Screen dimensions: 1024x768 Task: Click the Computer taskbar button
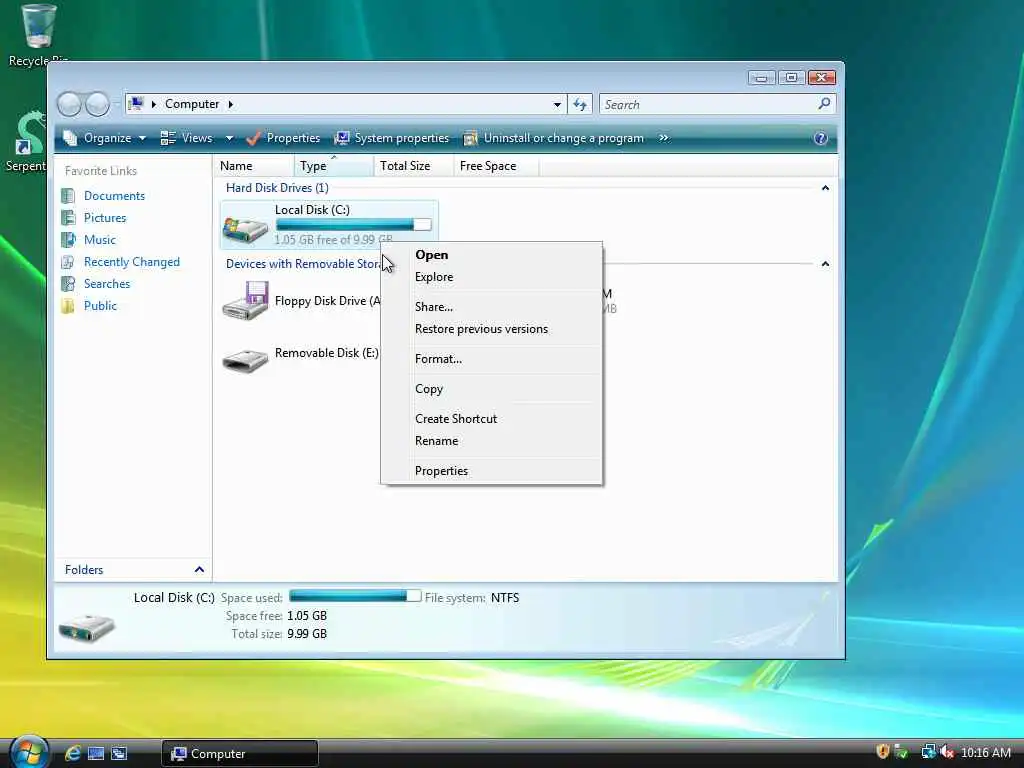(240, 754)
